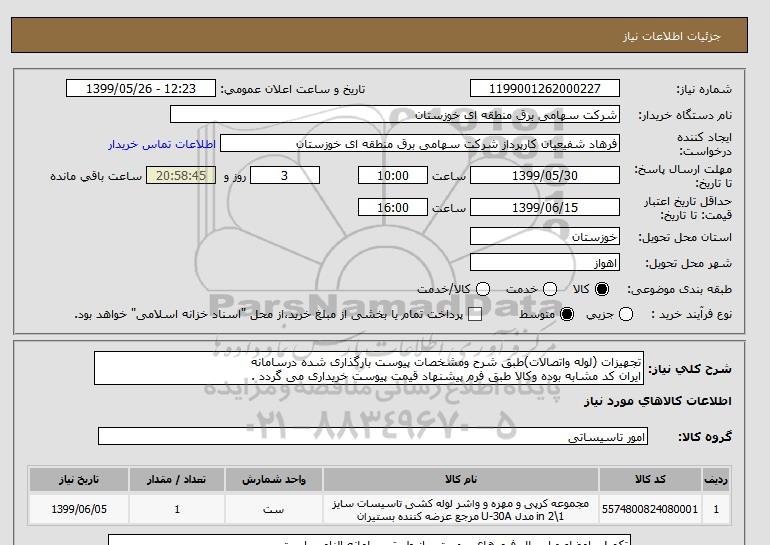Click the گروه کالا label
770x545 pixels.
click(705, 436)
